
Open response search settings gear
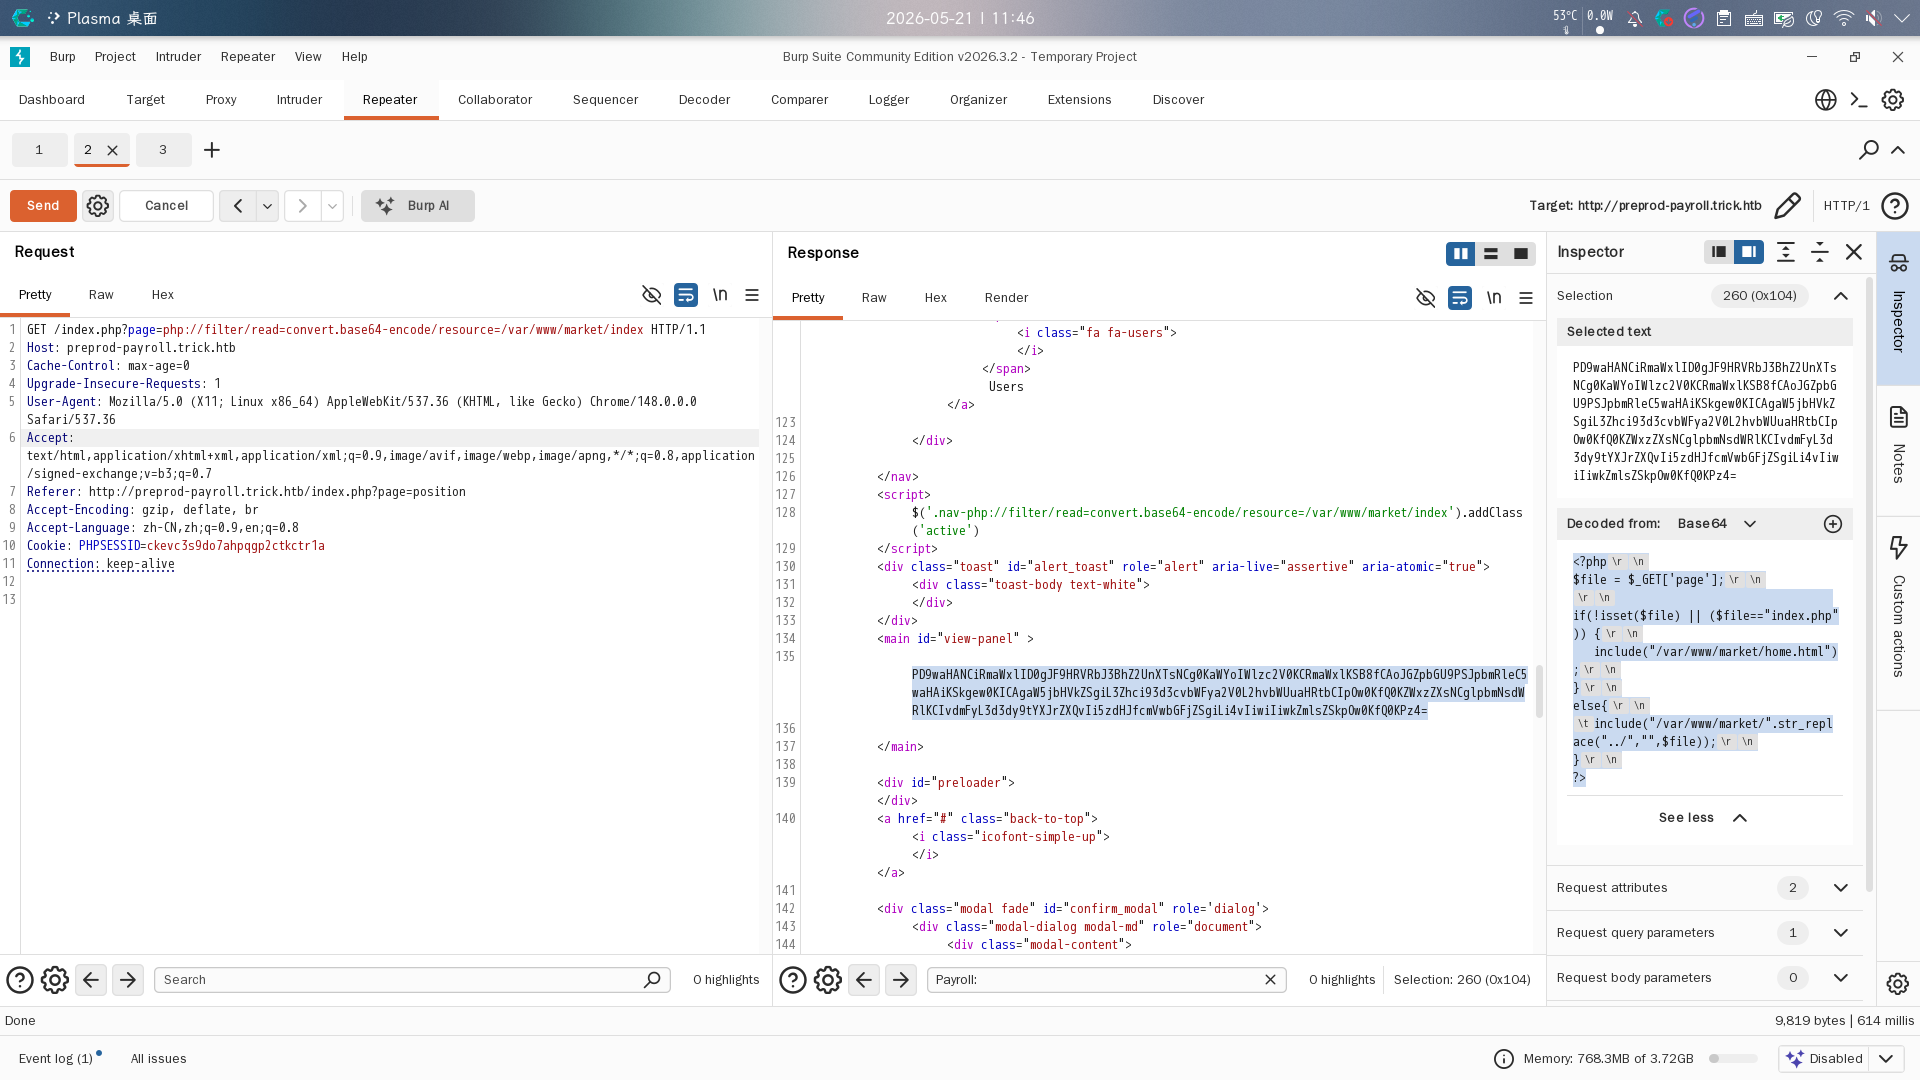pos(828,980)
